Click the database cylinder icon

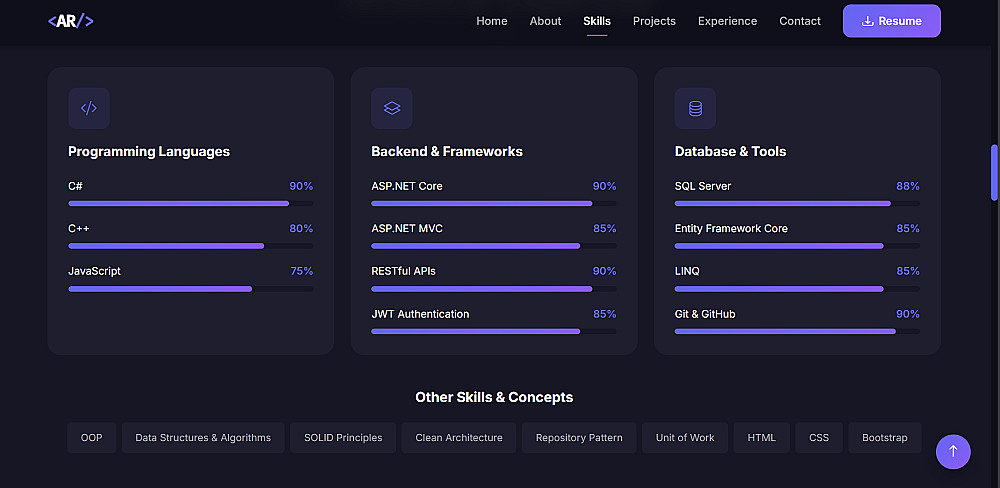(x=695, y=109)
